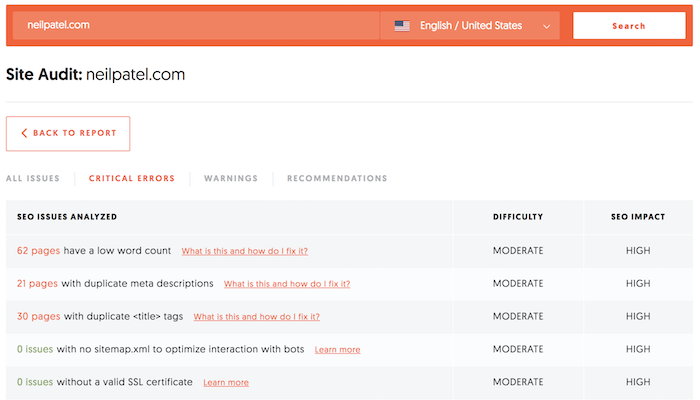Click the Site Audit: neilpatel.com heading

tap(96, 75)
